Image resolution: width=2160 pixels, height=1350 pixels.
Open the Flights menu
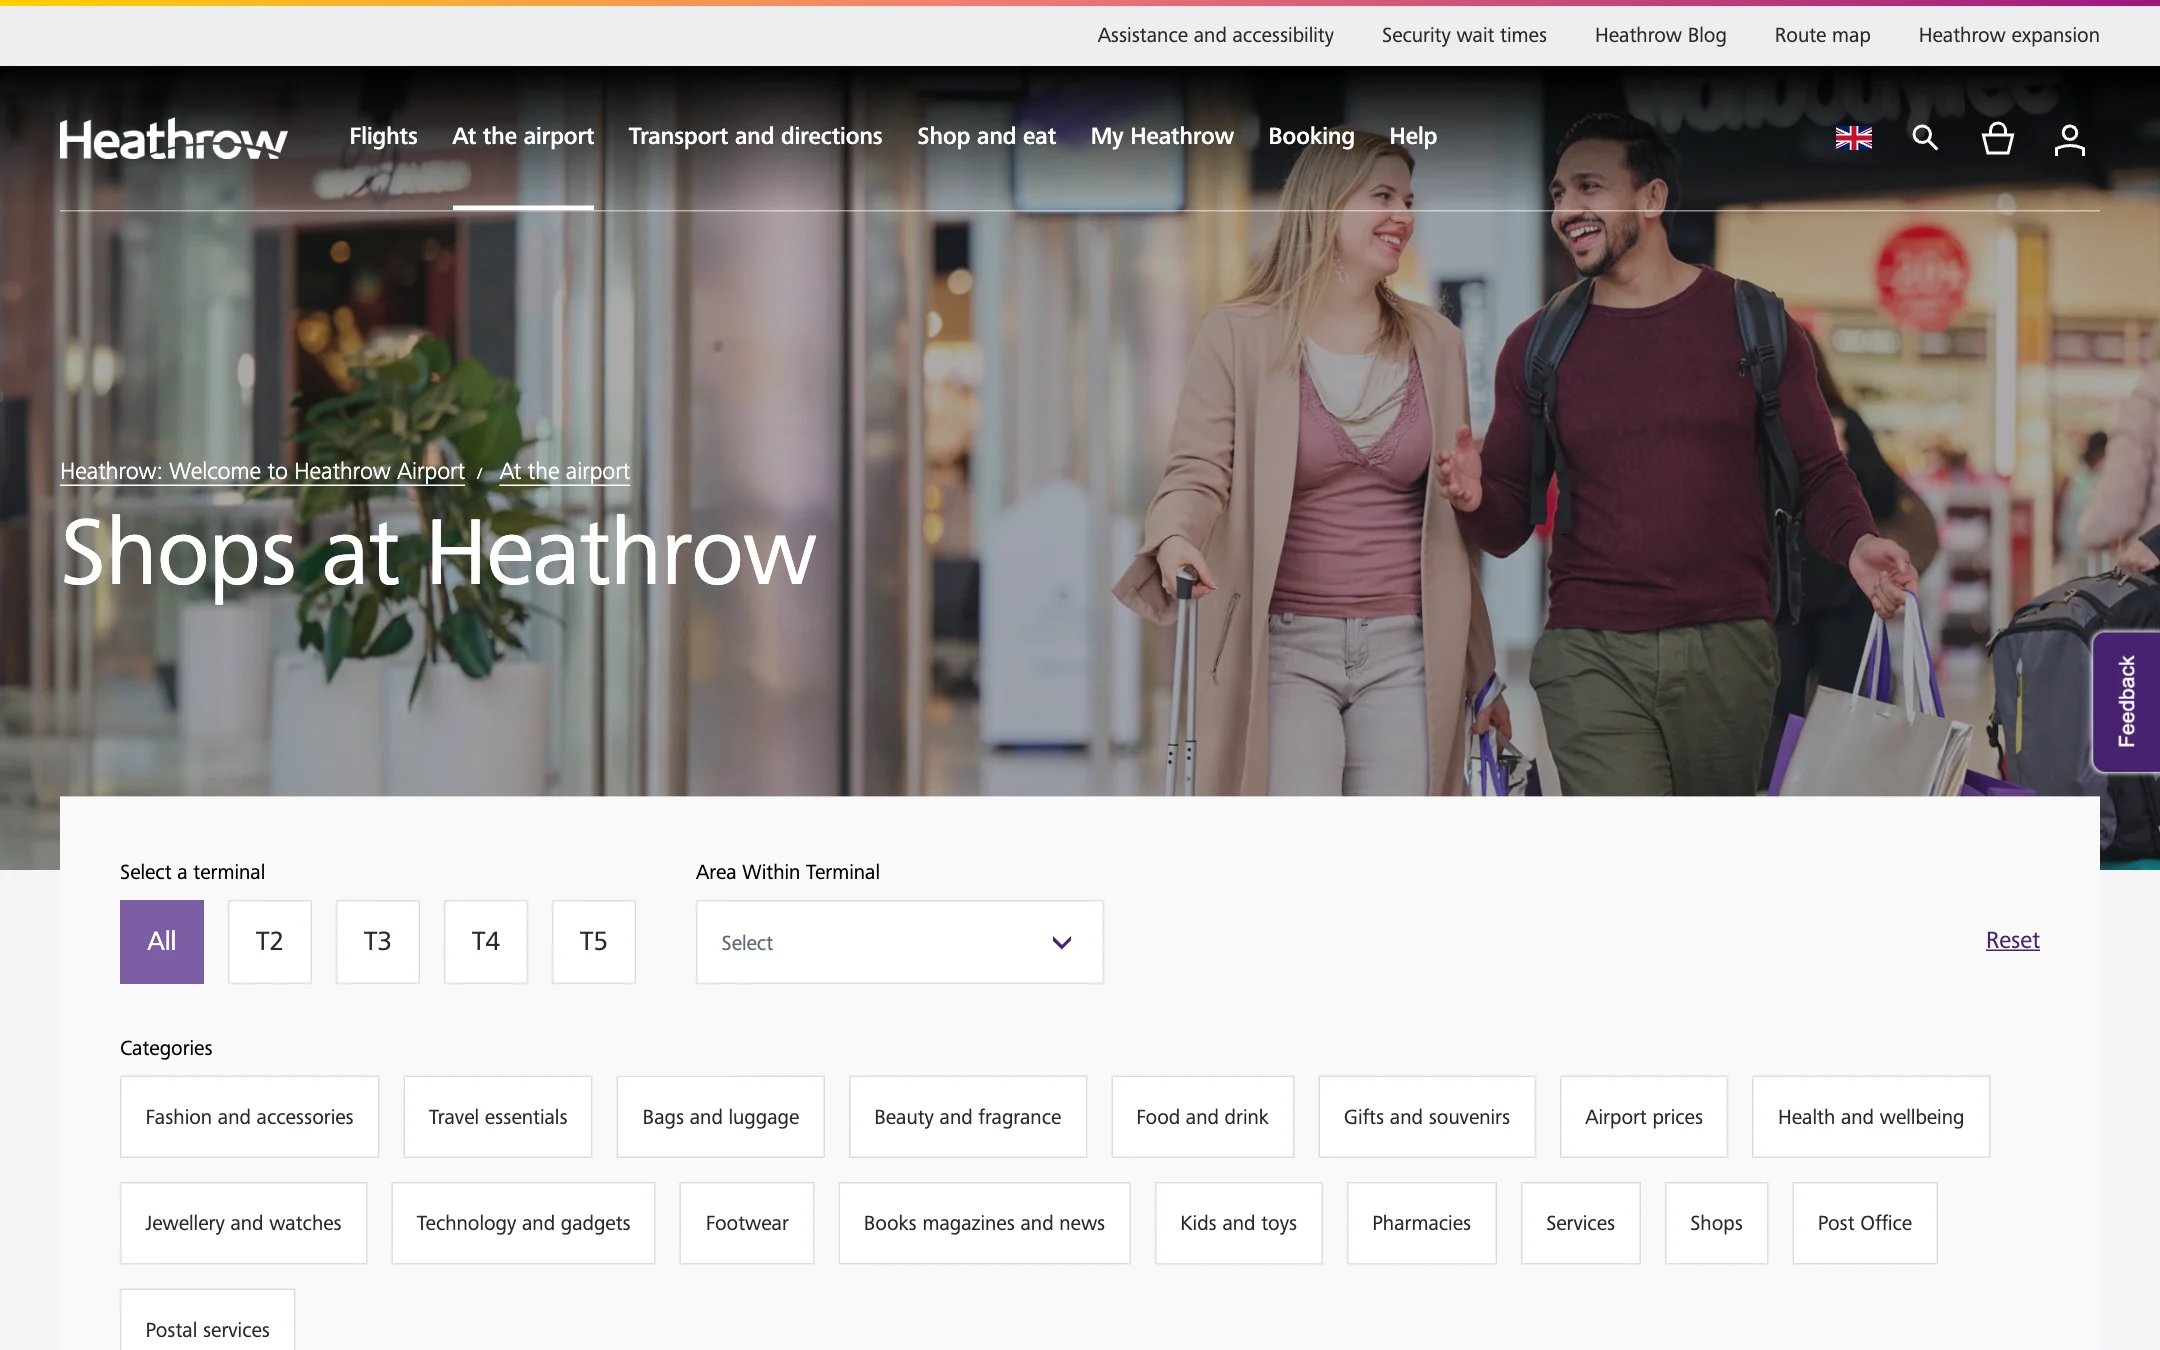click(x=383, y=136)
